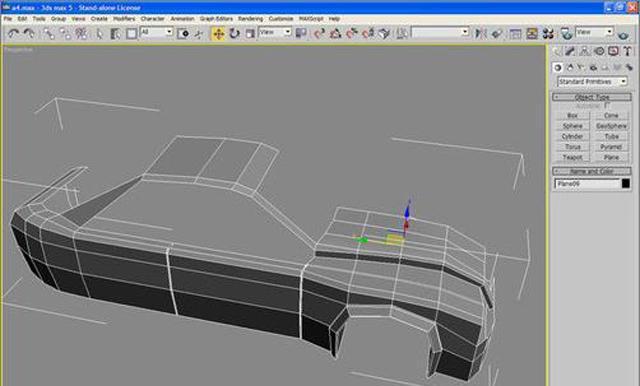Open the Rendering menu
Image resolution: width=640 pixels, height=386 pixels.
coord(251,19)
